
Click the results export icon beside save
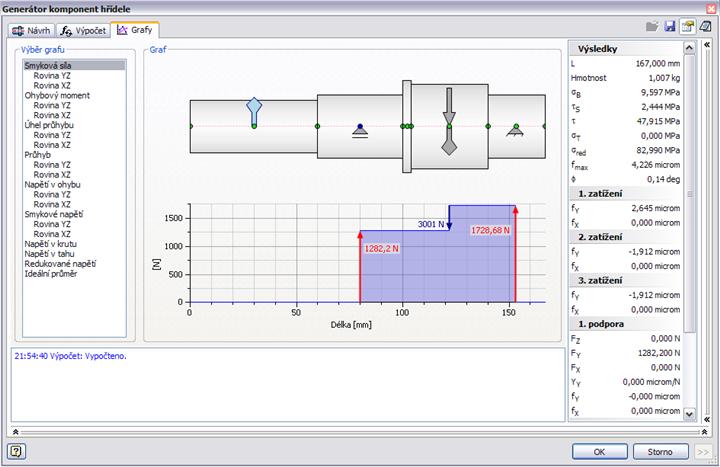point(688,27)
